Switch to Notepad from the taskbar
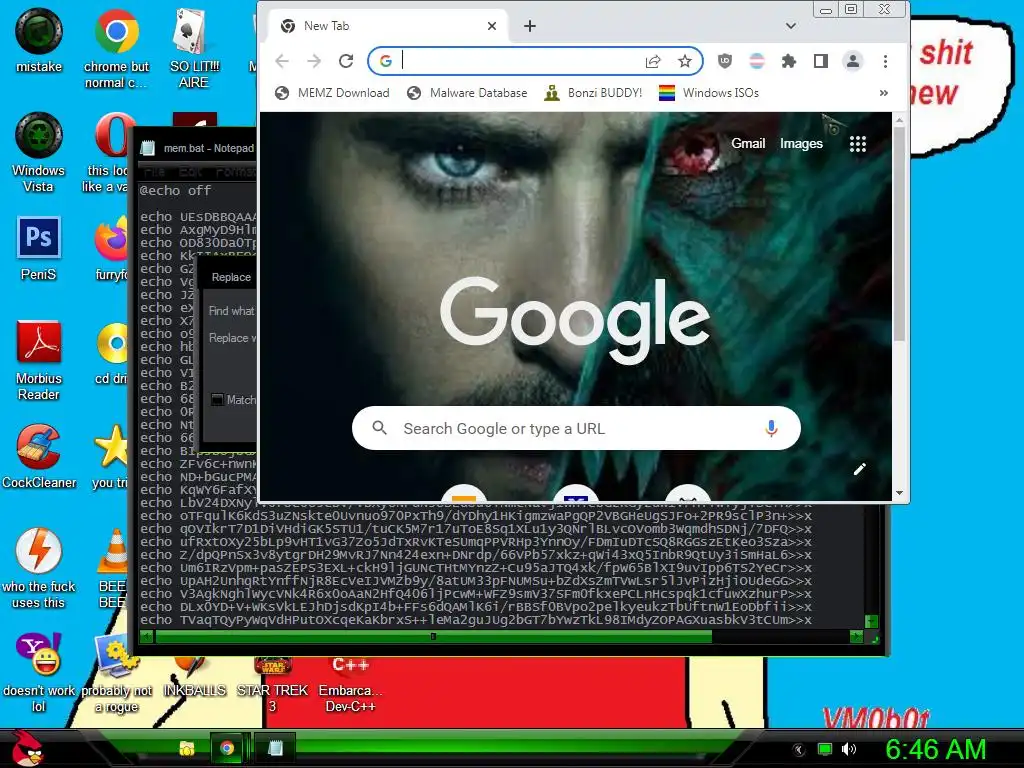 pyautogui.click(x=275, y=748)
